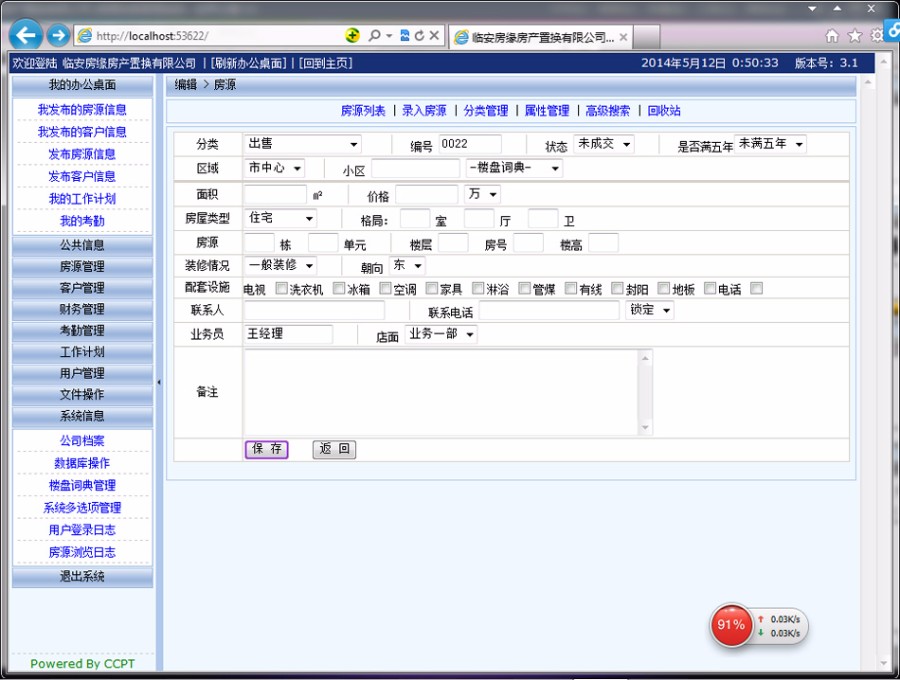The width and height of the screenshot is (900, 680).
Task: Click the browser Forward arrow button
Action: tap(59, 35)
